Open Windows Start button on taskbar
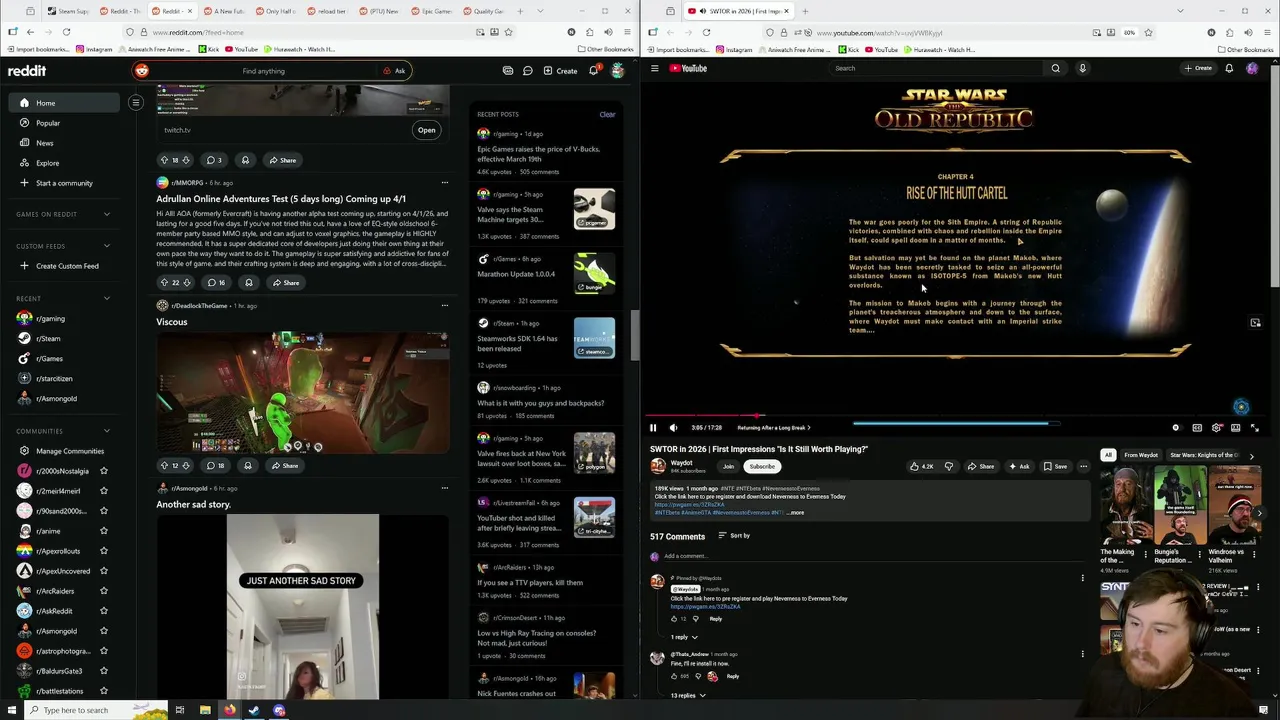Viewport: 1280px width, 720px height. 13,710
